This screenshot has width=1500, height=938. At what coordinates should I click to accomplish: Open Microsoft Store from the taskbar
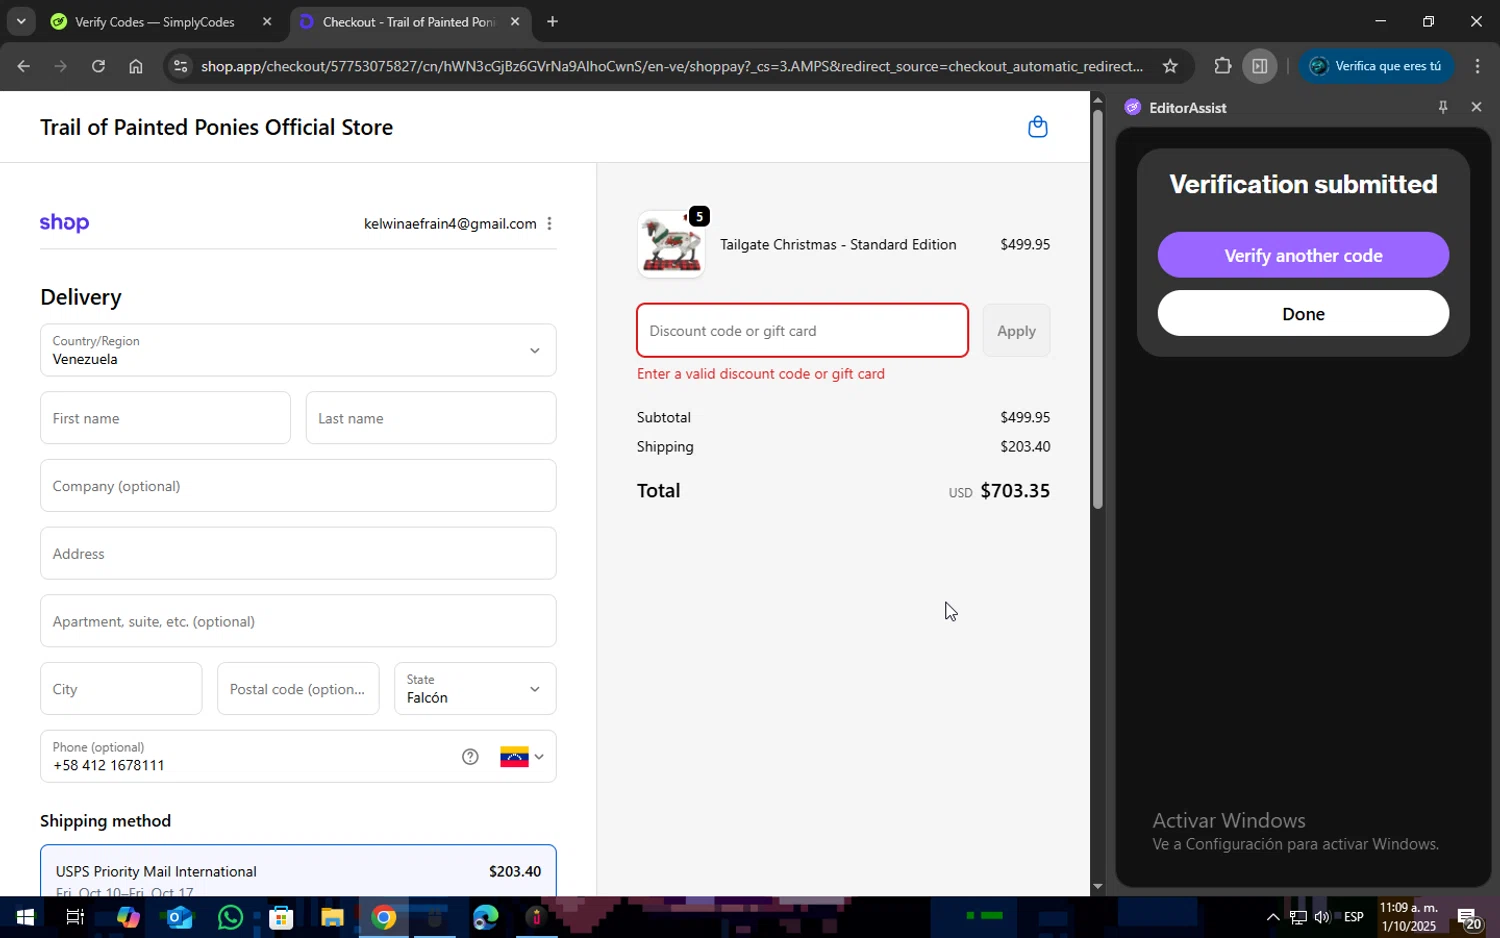[x=281, y=917]
